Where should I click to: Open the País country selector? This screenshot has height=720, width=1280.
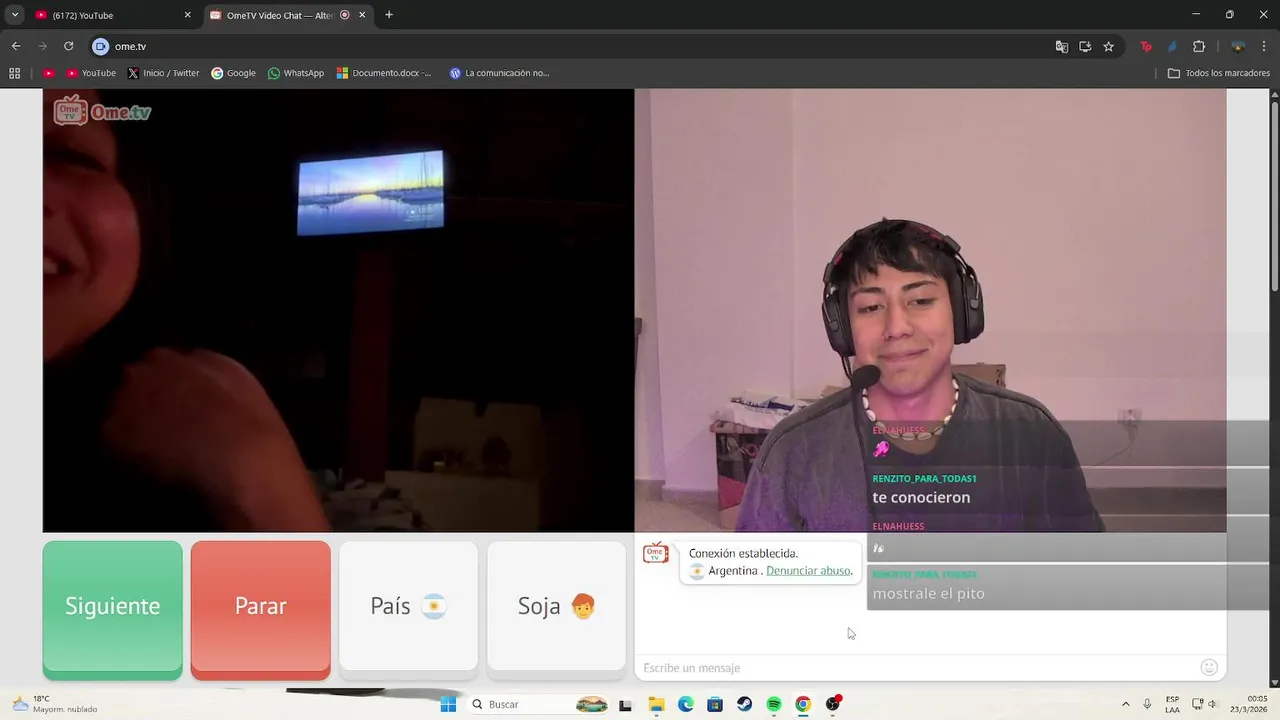point(408,606)
